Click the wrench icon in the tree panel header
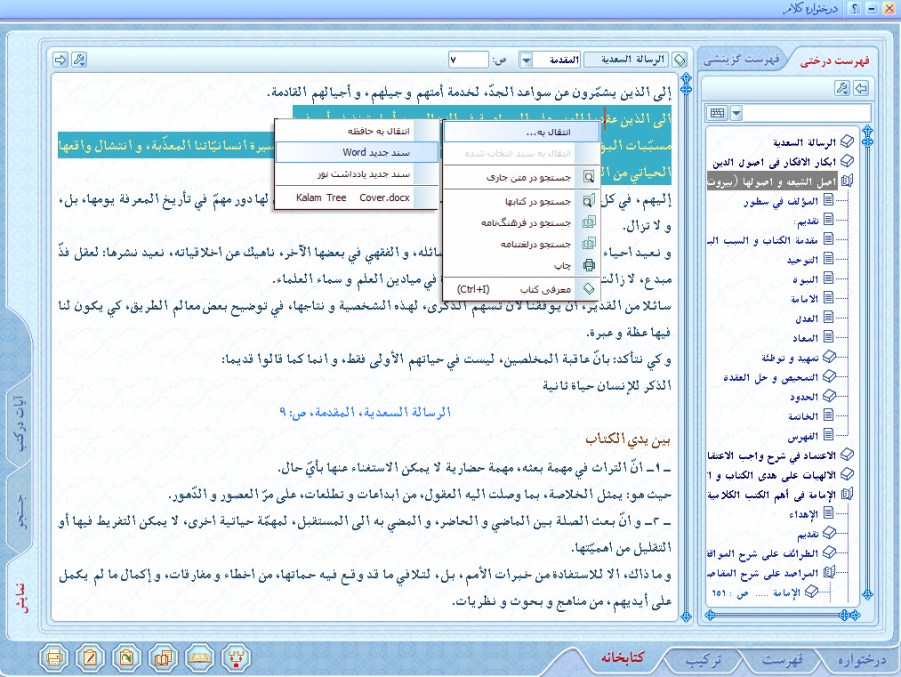Screen dimensions: 901x677 coord(841,89)
